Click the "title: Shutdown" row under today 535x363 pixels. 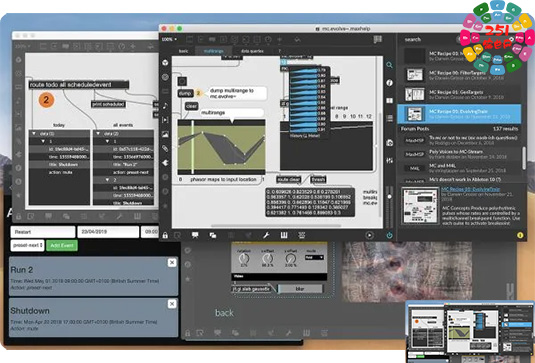point(60,164)
